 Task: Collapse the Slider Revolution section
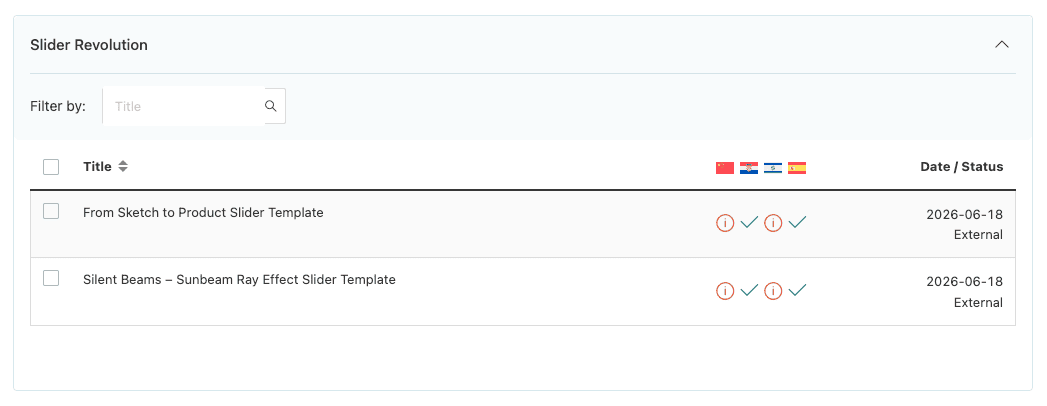pyautogui.click(x=1002, y=45)
